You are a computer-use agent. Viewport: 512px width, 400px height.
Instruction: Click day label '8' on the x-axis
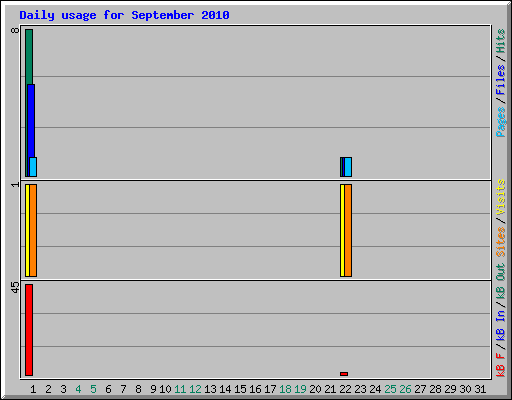pyautogui.click(x=138, y=389)
